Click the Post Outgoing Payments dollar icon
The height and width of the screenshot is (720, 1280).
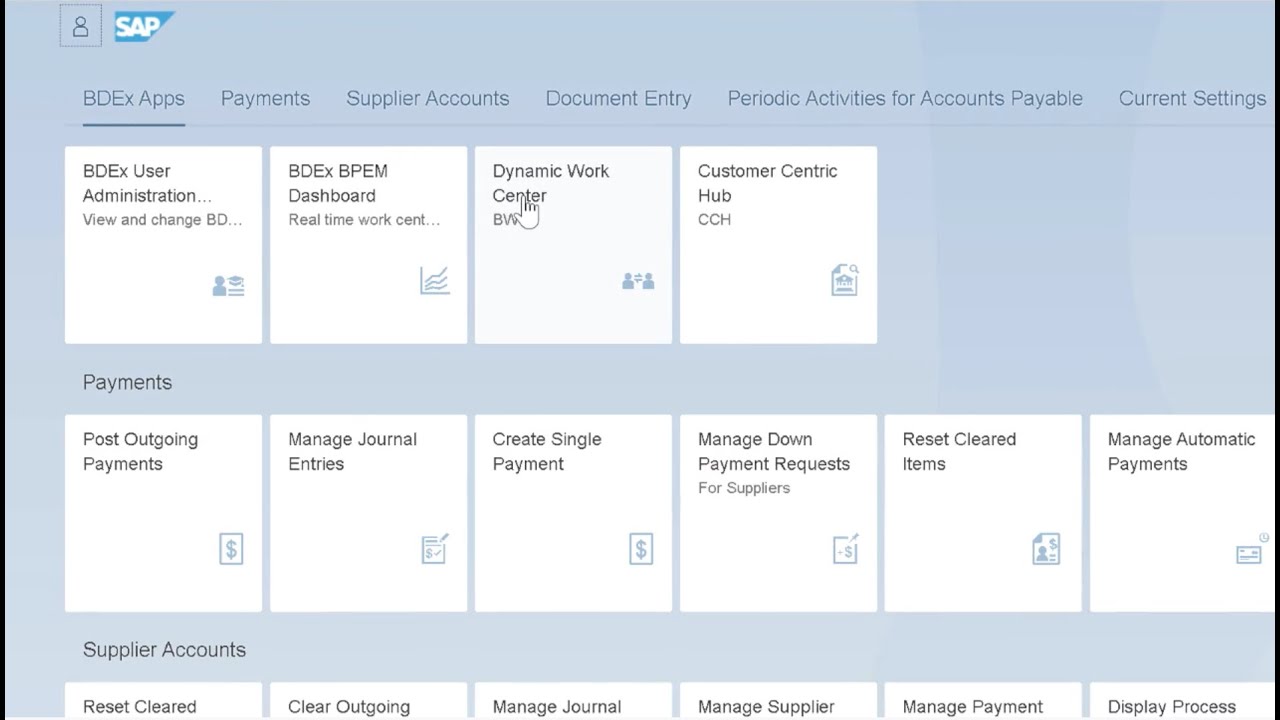tap(231, 549)
